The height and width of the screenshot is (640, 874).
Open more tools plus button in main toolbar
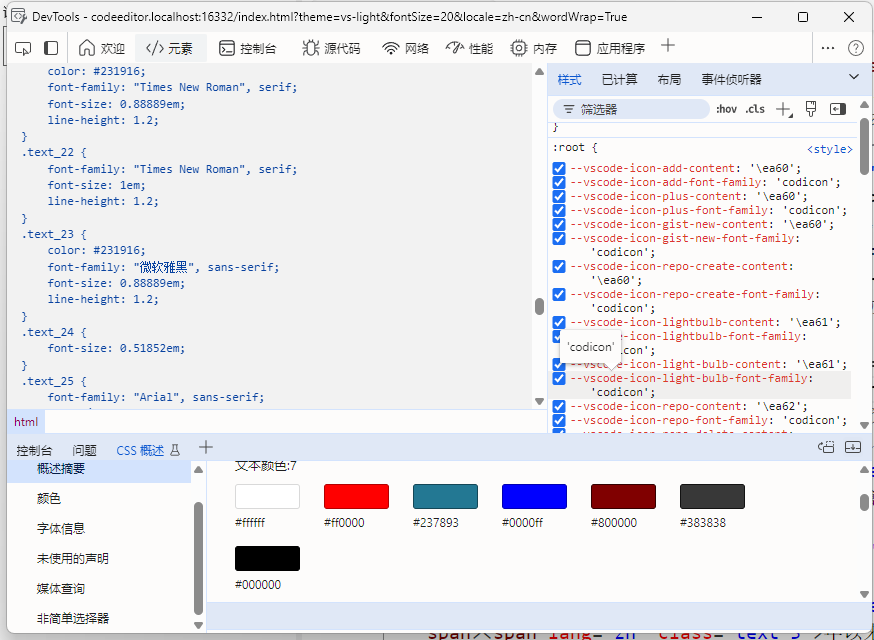pyautogui.click(x=668, y=46)
